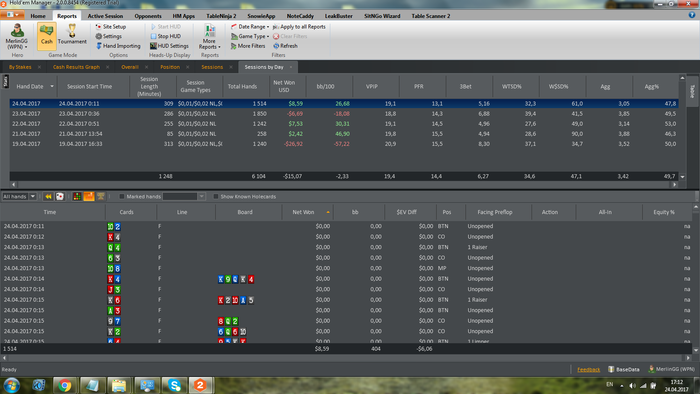The width and height of the screenshot is (700, 394).
Task: Sort hands by the Net Won column
Action: pos(304,212)
